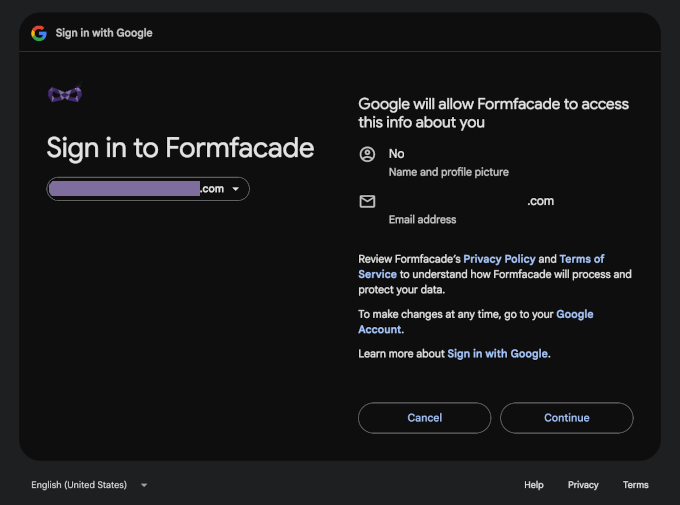Viewport: 680px width, 505px height.
Task: Click the 'Sign in with Google' header text
Action: coord(104,33)
